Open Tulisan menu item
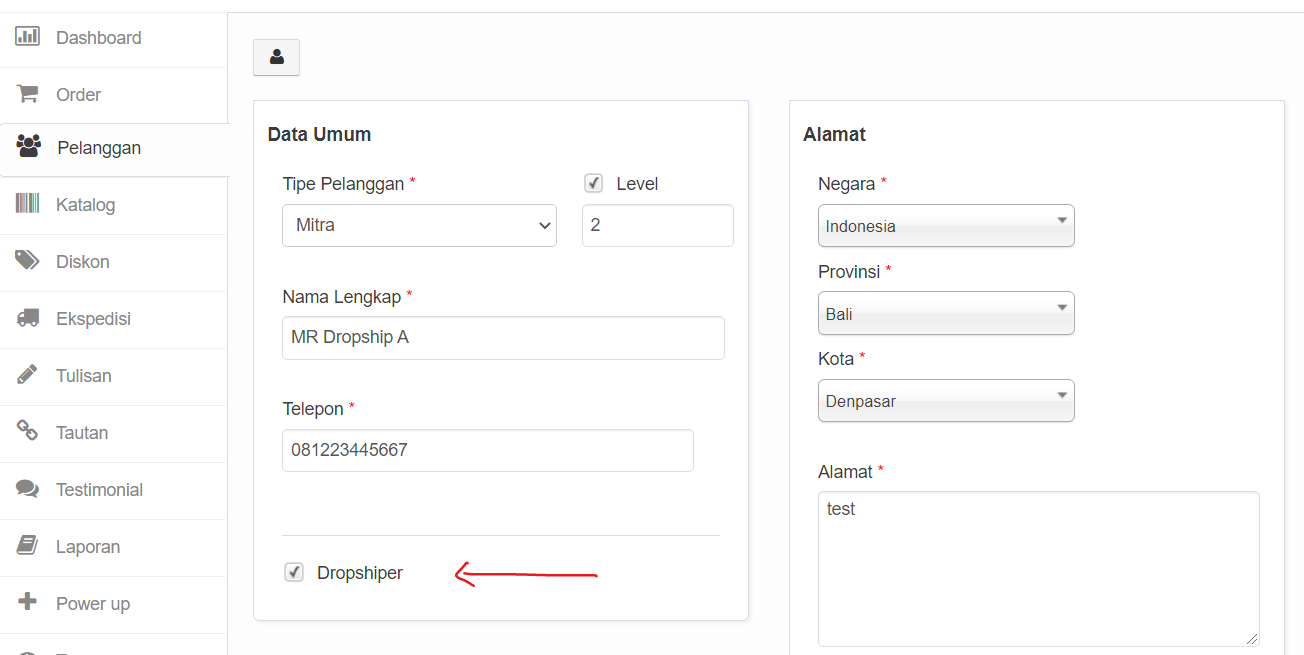This screenshot has height=655, width=1304. point(113,376)
